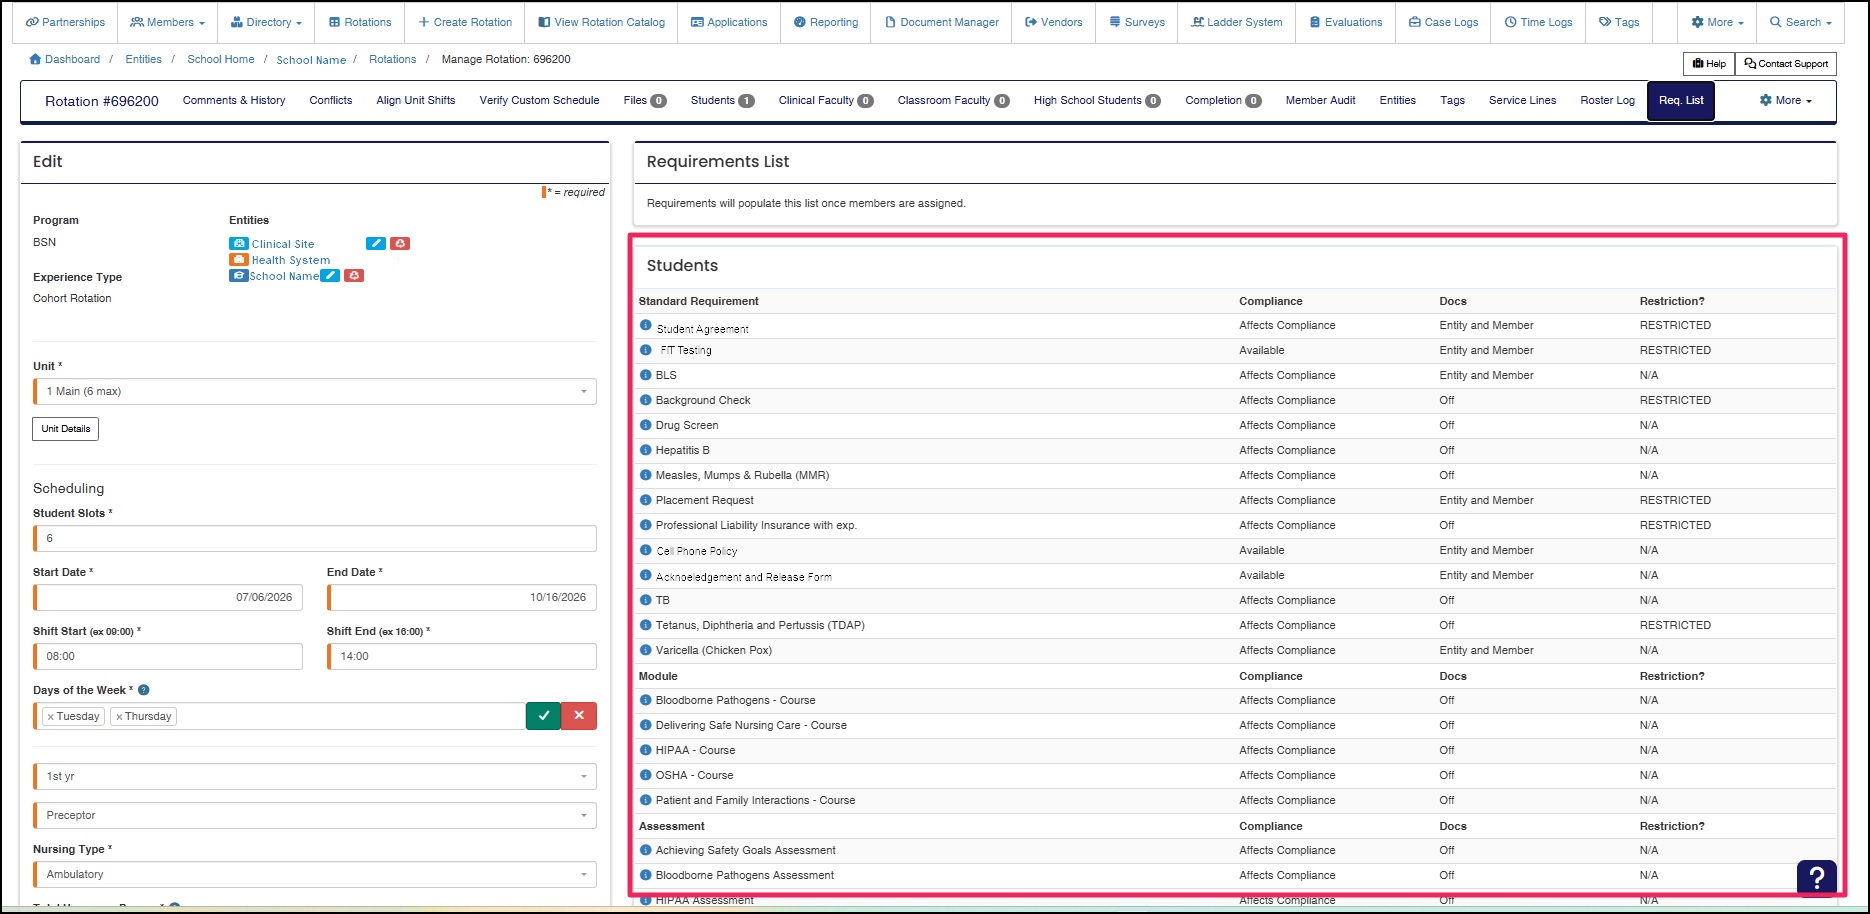Click the Student Slots input field
This screenshot has width=1870, height=914.
pos(315,538)
